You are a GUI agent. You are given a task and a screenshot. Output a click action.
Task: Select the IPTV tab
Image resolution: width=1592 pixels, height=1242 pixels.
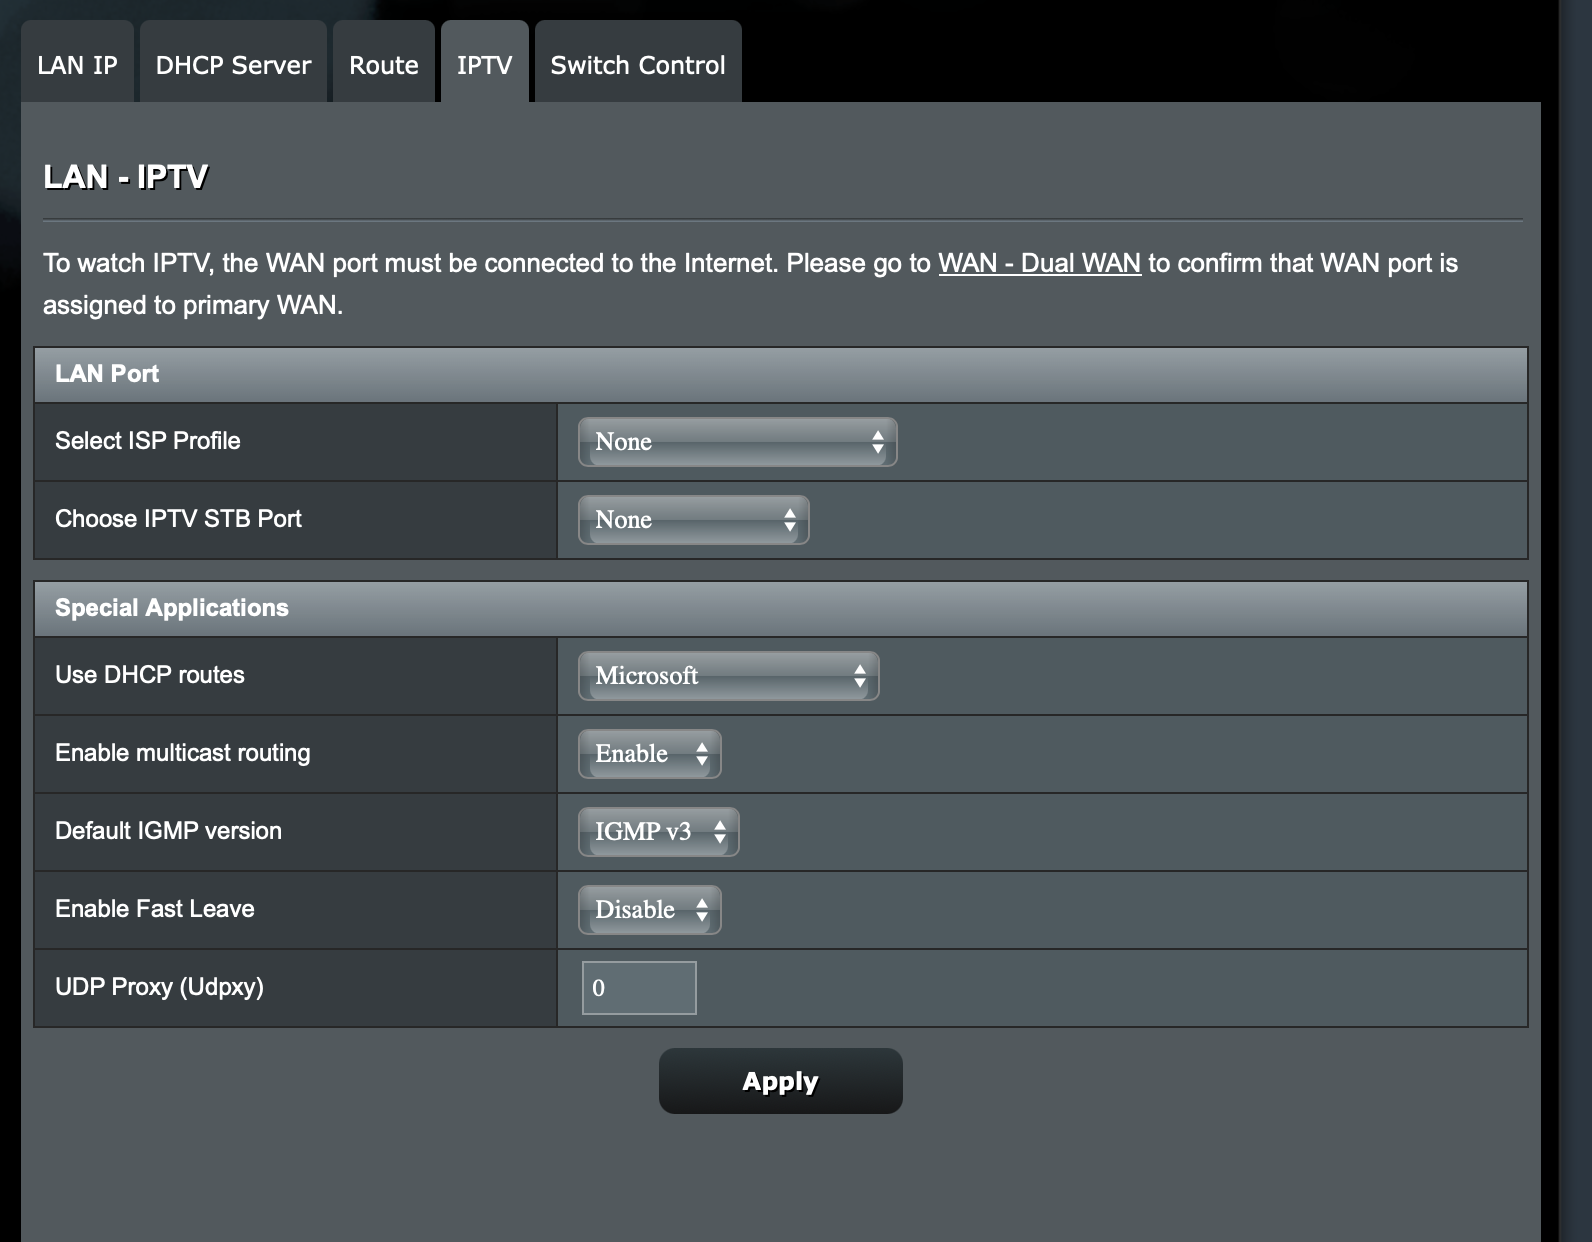pyautogui.click(x=485, y=62)
